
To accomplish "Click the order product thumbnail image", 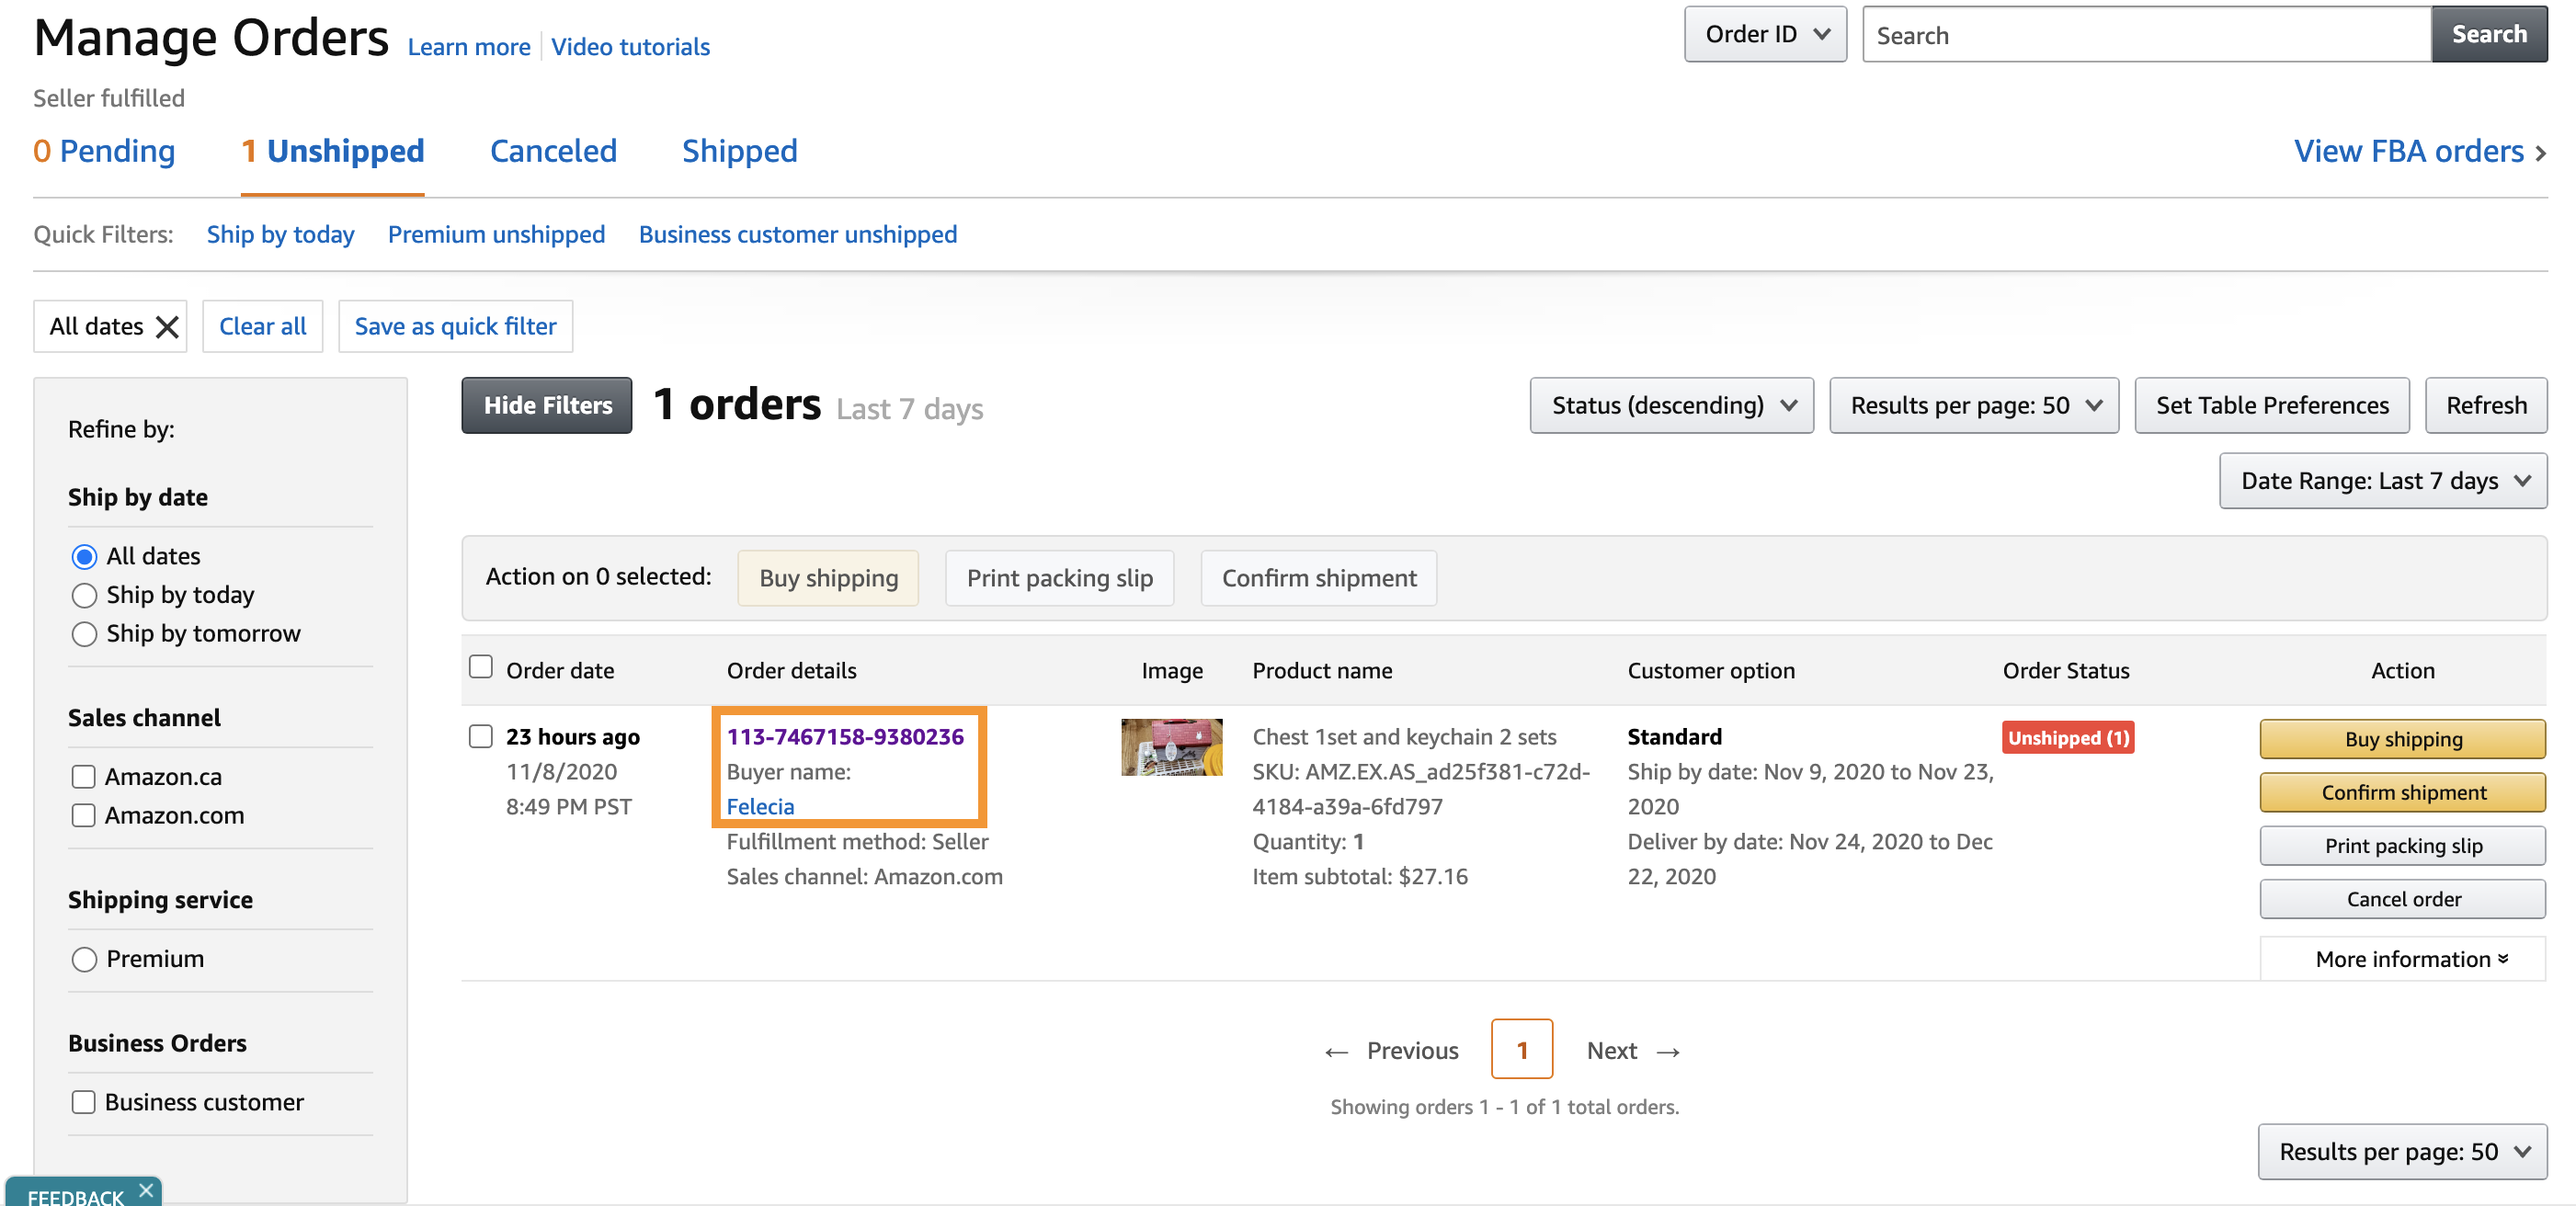I will tap(1170, 747).
